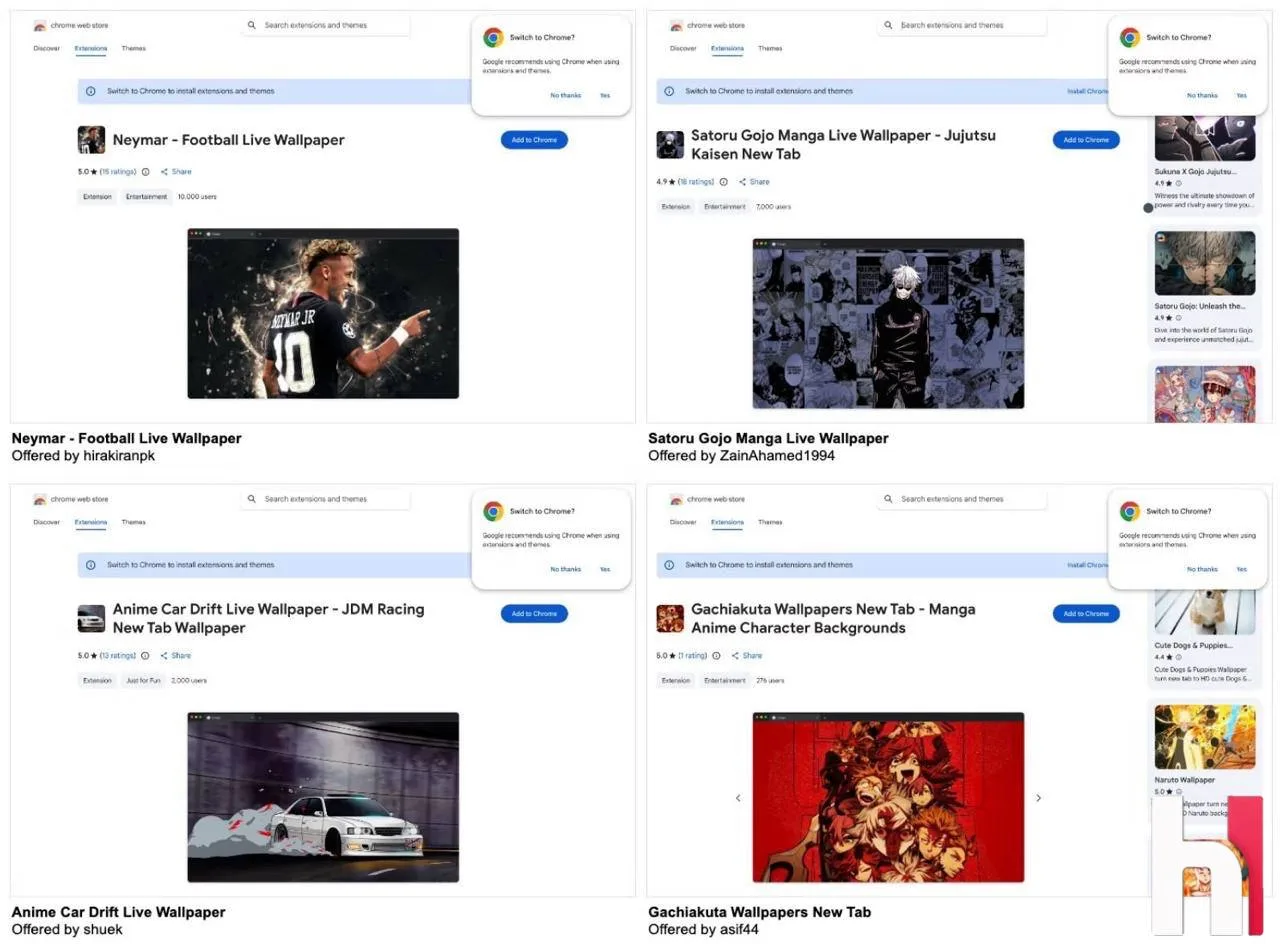Open the 15 ratings link for Neymar
This screenshot has width=1280, height=944.
coord(118,172)
